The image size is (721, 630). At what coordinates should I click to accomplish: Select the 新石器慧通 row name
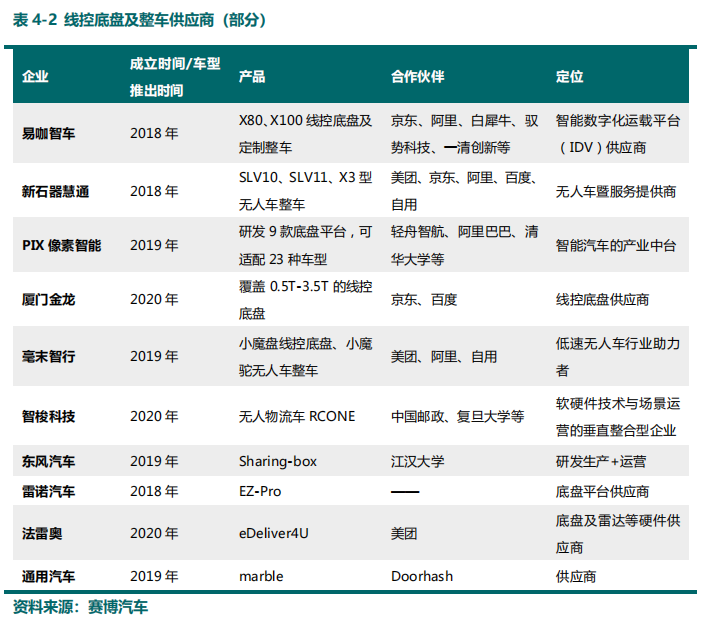tap(55, 190)
